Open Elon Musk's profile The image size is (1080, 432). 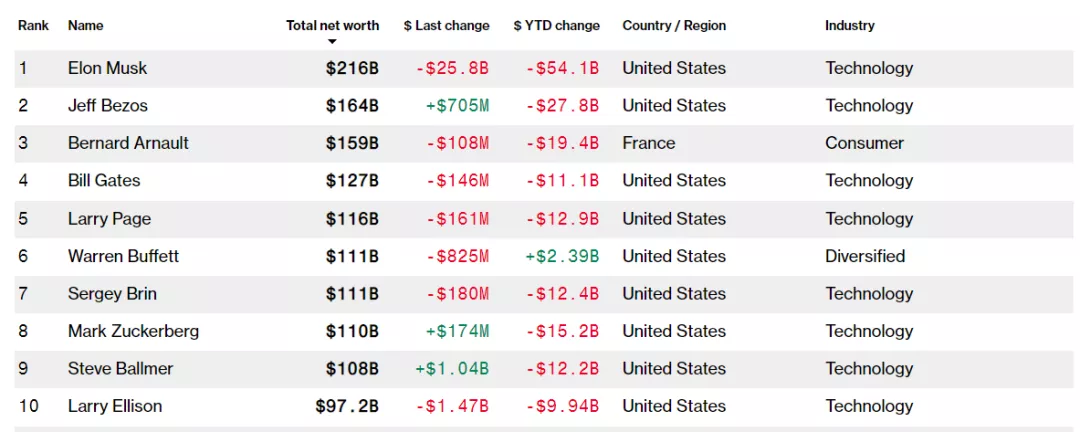107,68
